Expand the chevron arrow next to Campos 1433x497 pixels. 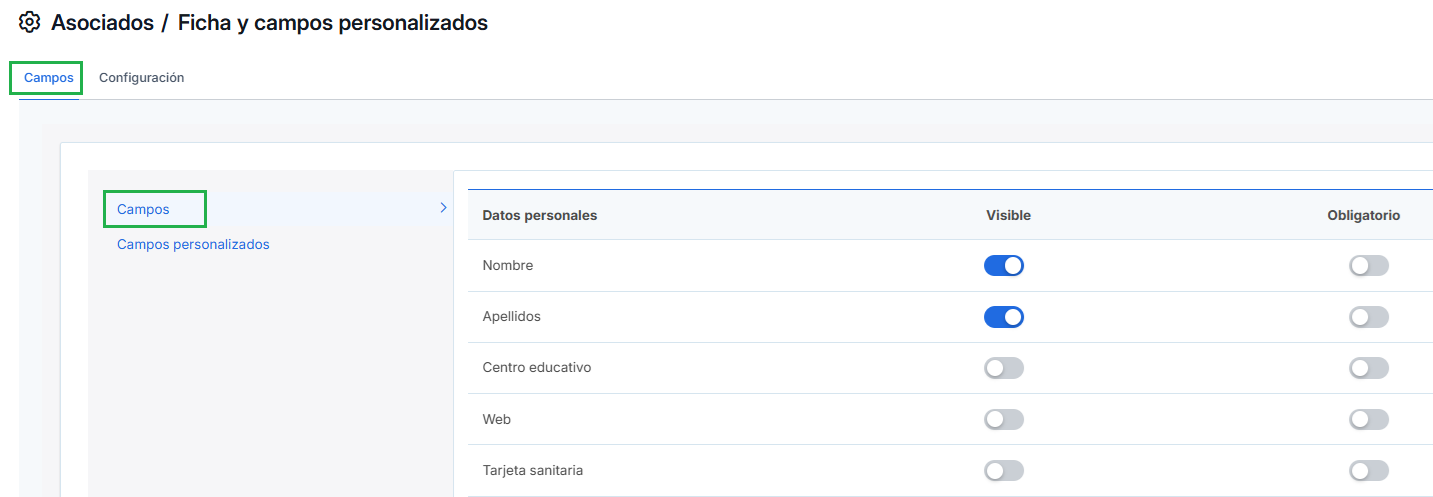click(x=443, y=208)
